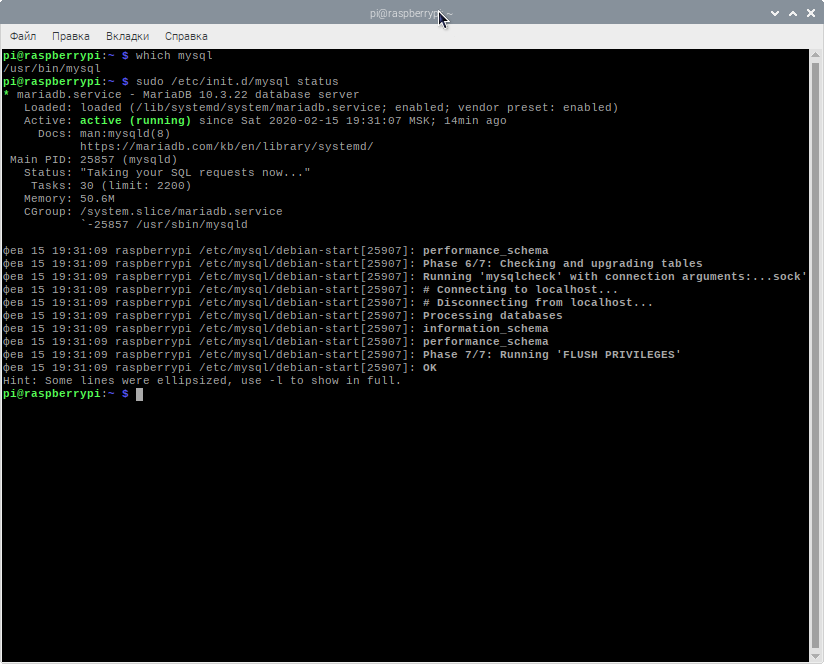Open the Вкладки menu
Viewport: 824px width, 664px height.
(x=127, y=36)
